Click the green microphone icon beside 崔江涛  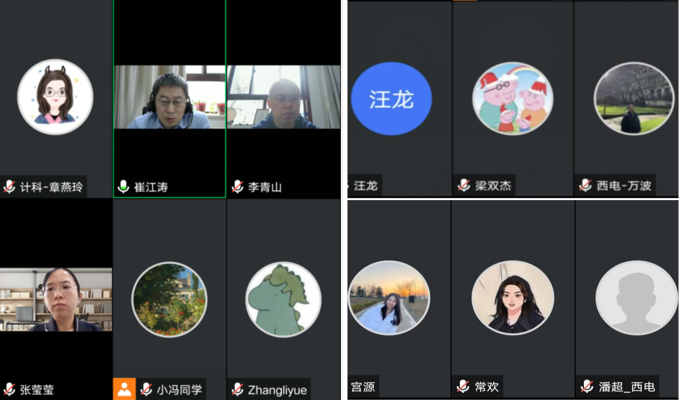123,187
